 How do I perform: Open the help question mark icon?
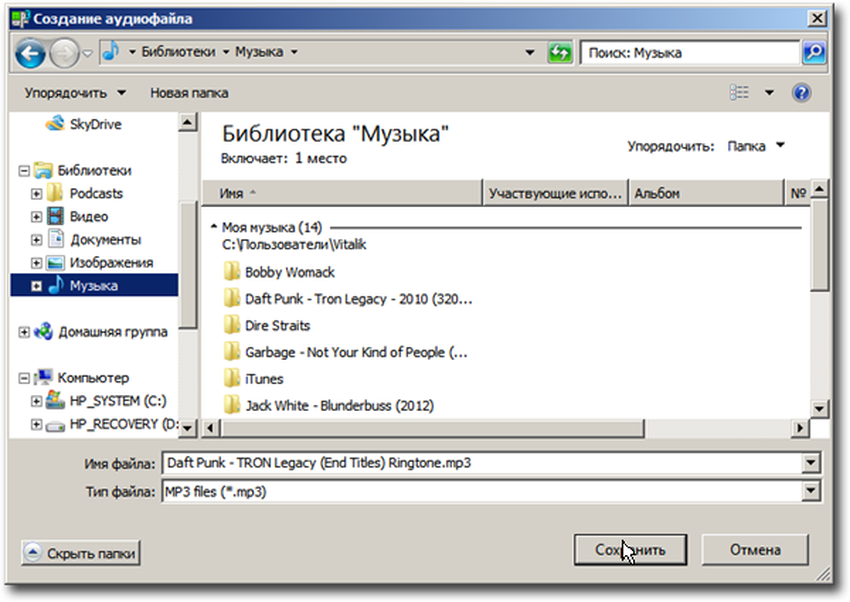pos(800,93)
